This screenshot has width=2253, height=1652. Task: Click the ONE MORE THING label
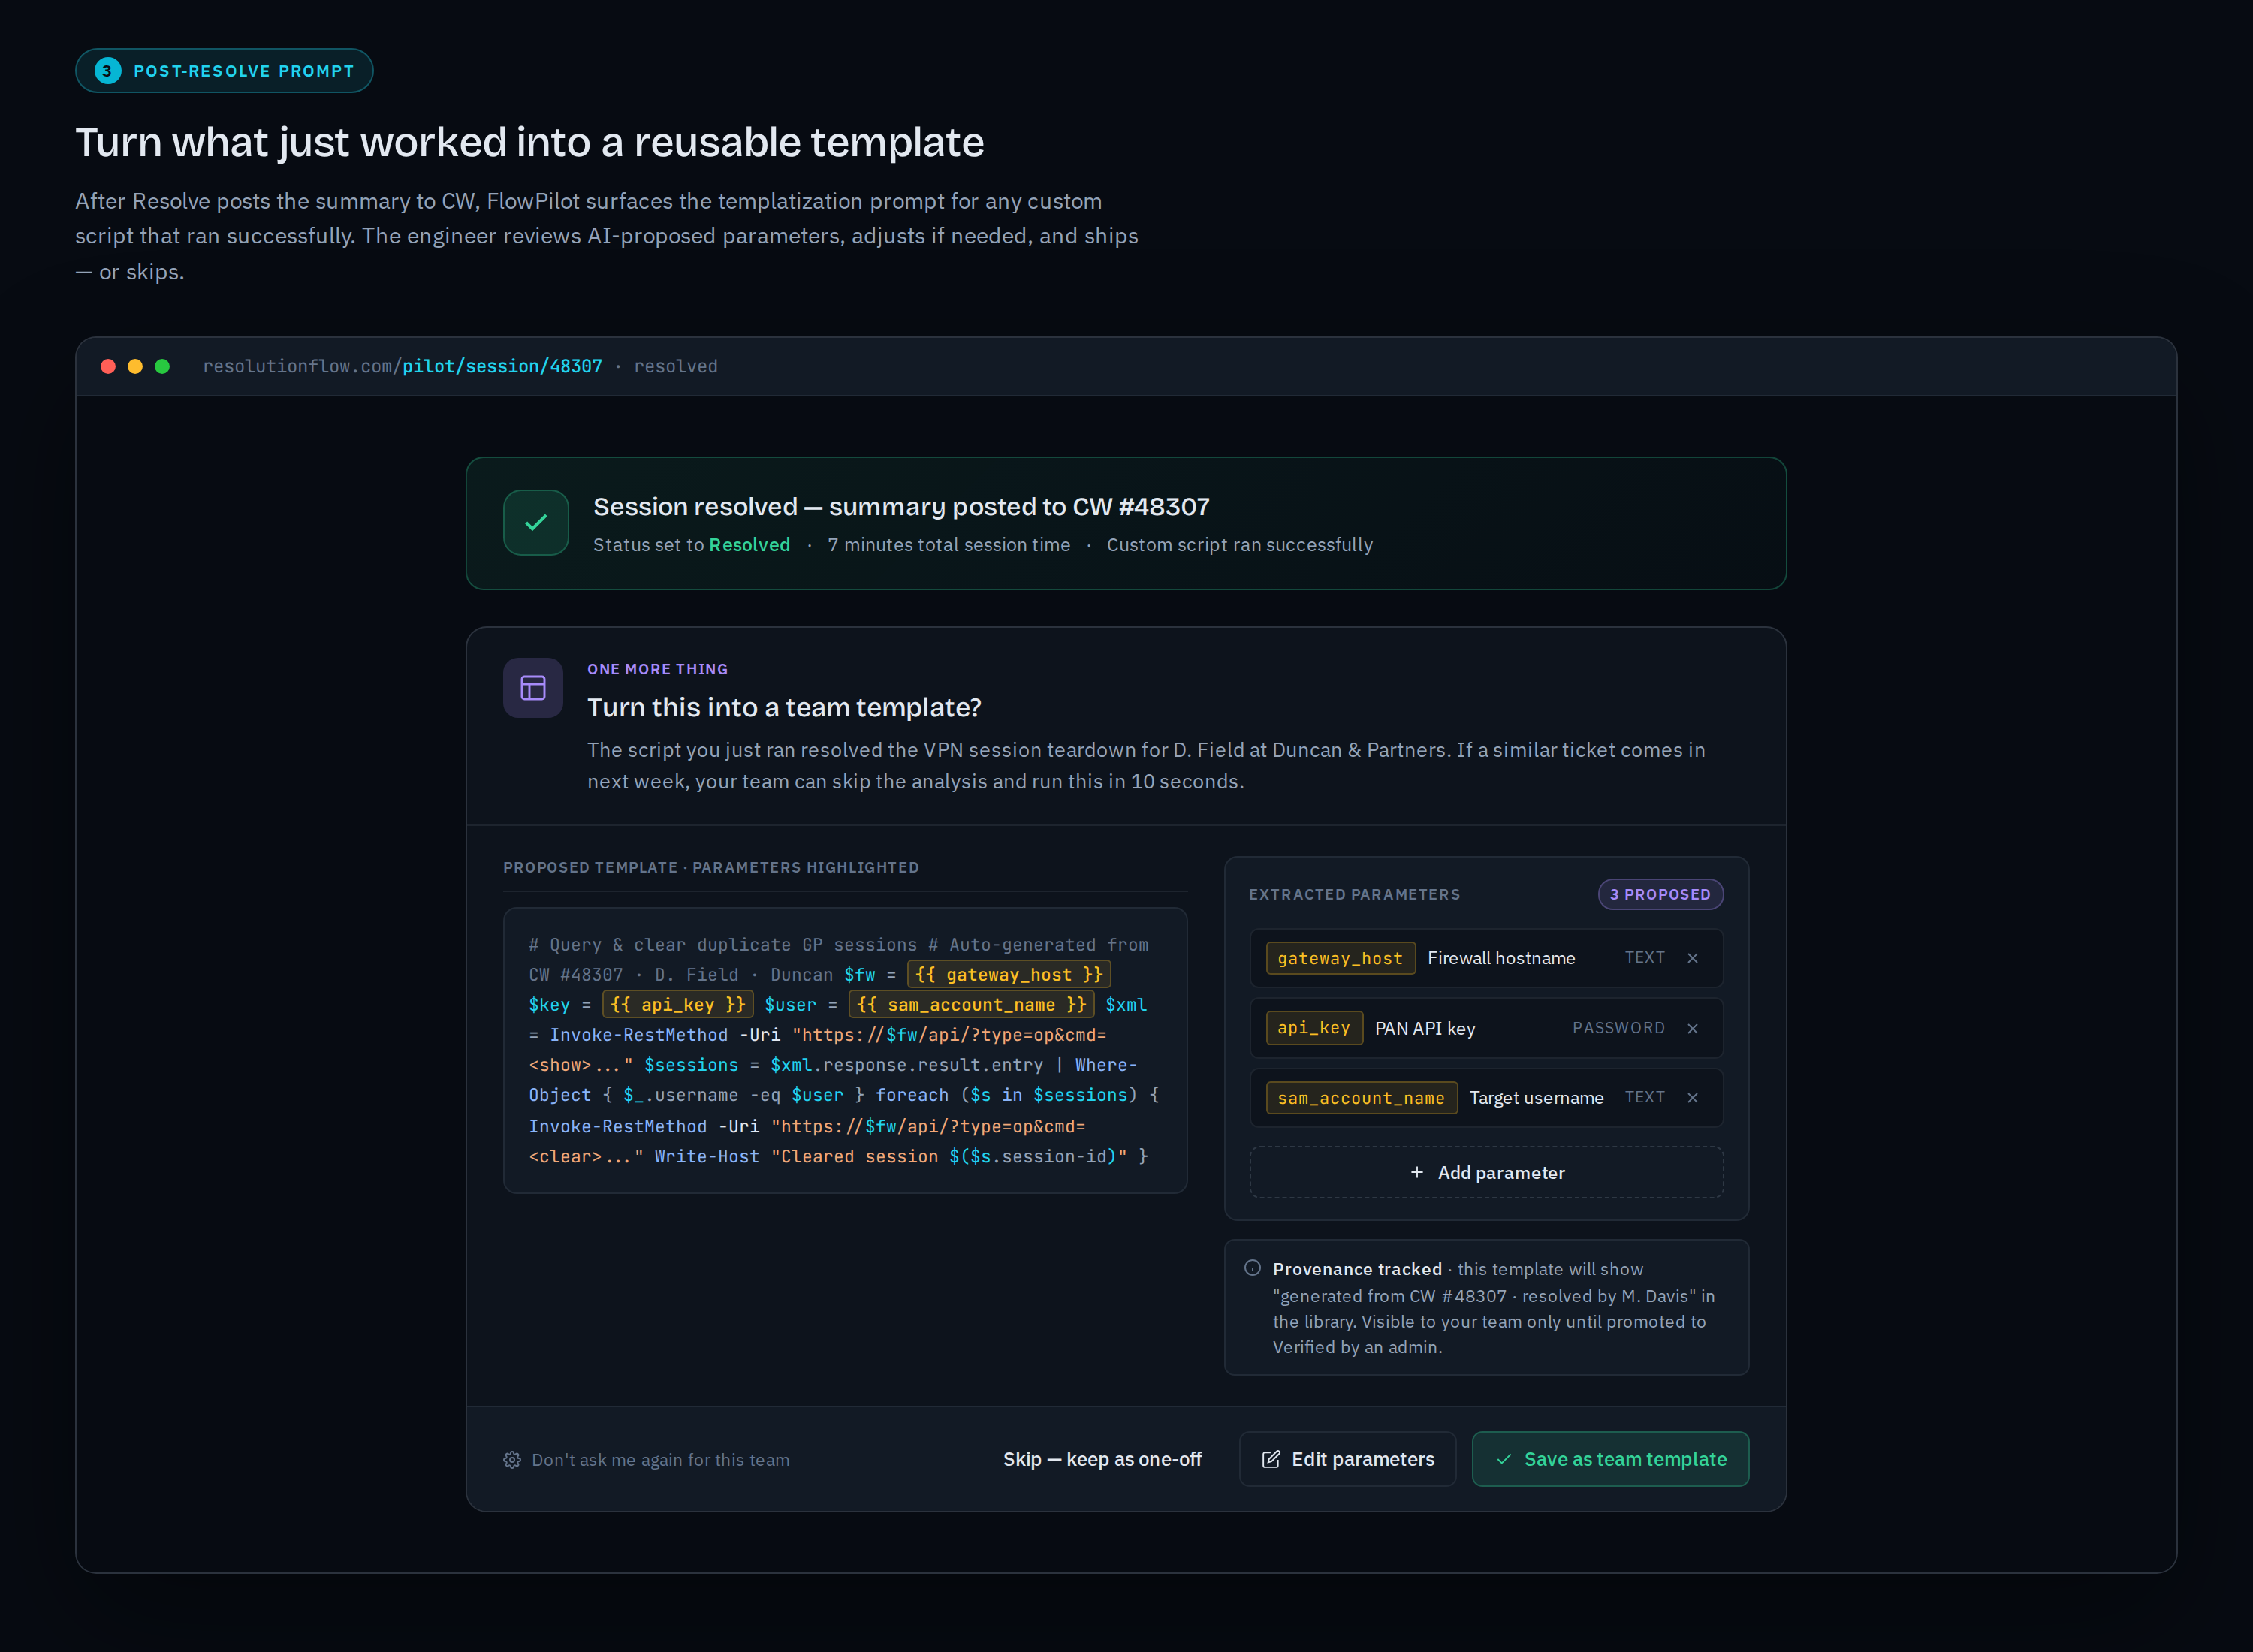(657, 669)
